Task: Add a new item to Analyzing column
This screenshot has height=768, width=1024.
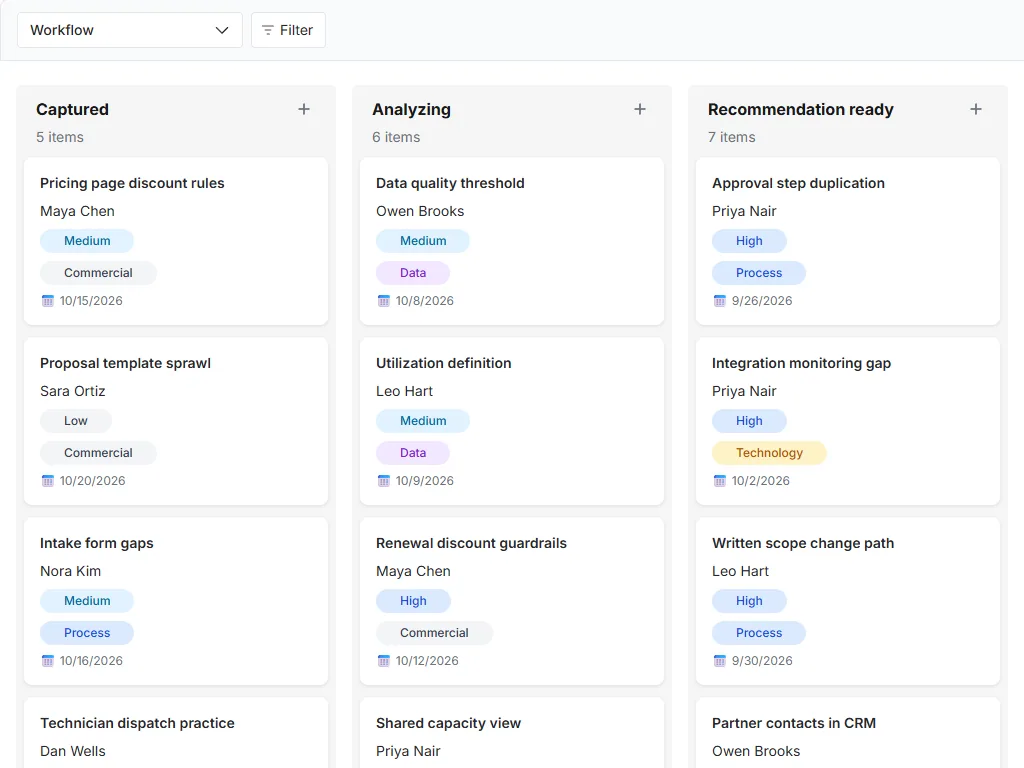Action: (640, 109)
